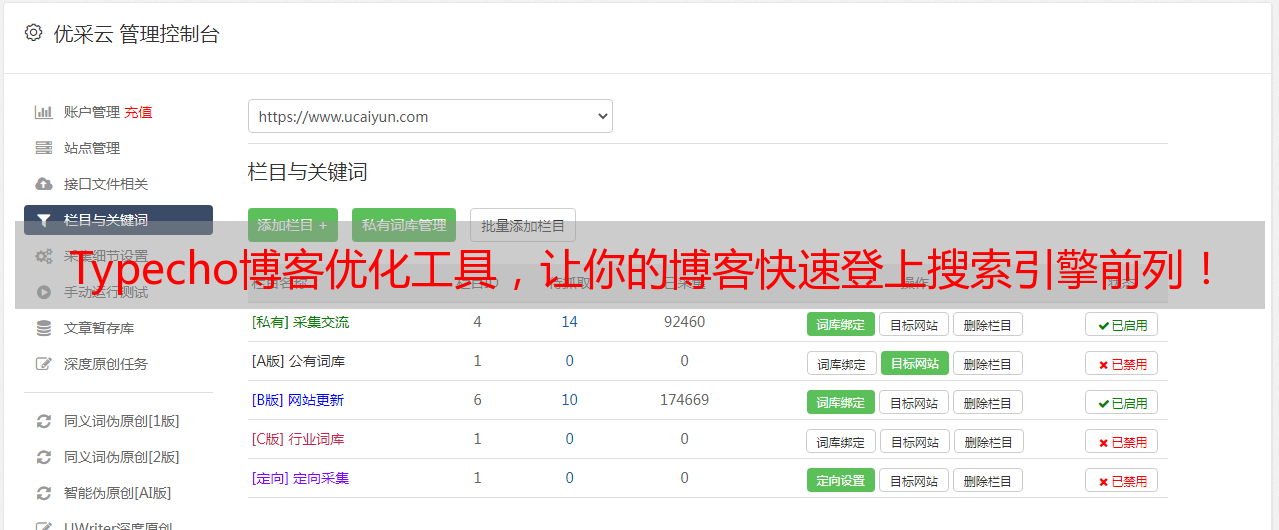Open 接口文件相关 menu item
Viewport: 1279px width, 530px height.
pyautogui.click(x=106, y=184)
